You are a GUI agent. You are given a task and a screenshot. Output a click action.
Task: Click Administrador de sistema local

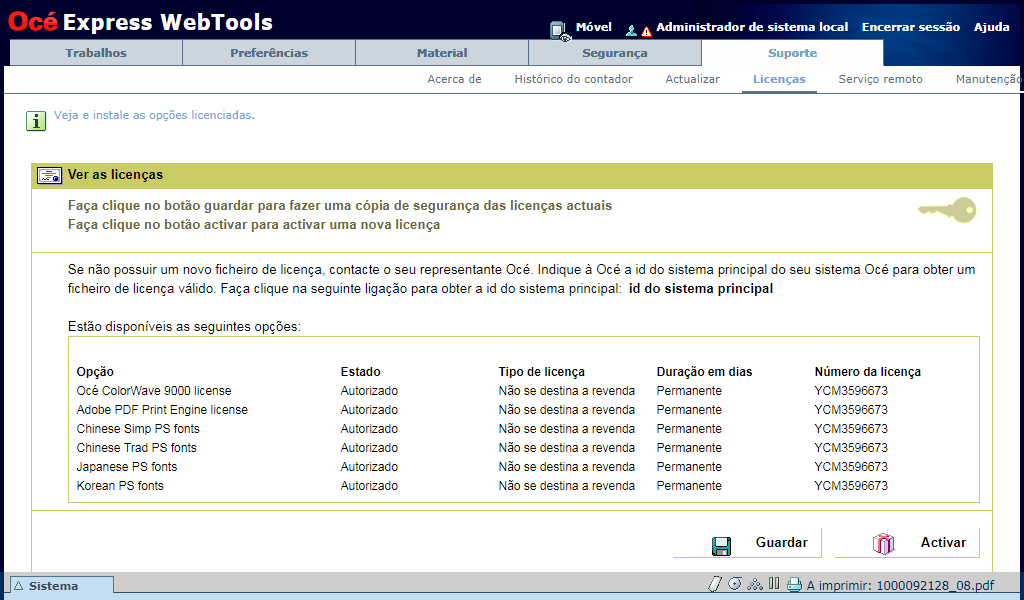pos(752,27)
